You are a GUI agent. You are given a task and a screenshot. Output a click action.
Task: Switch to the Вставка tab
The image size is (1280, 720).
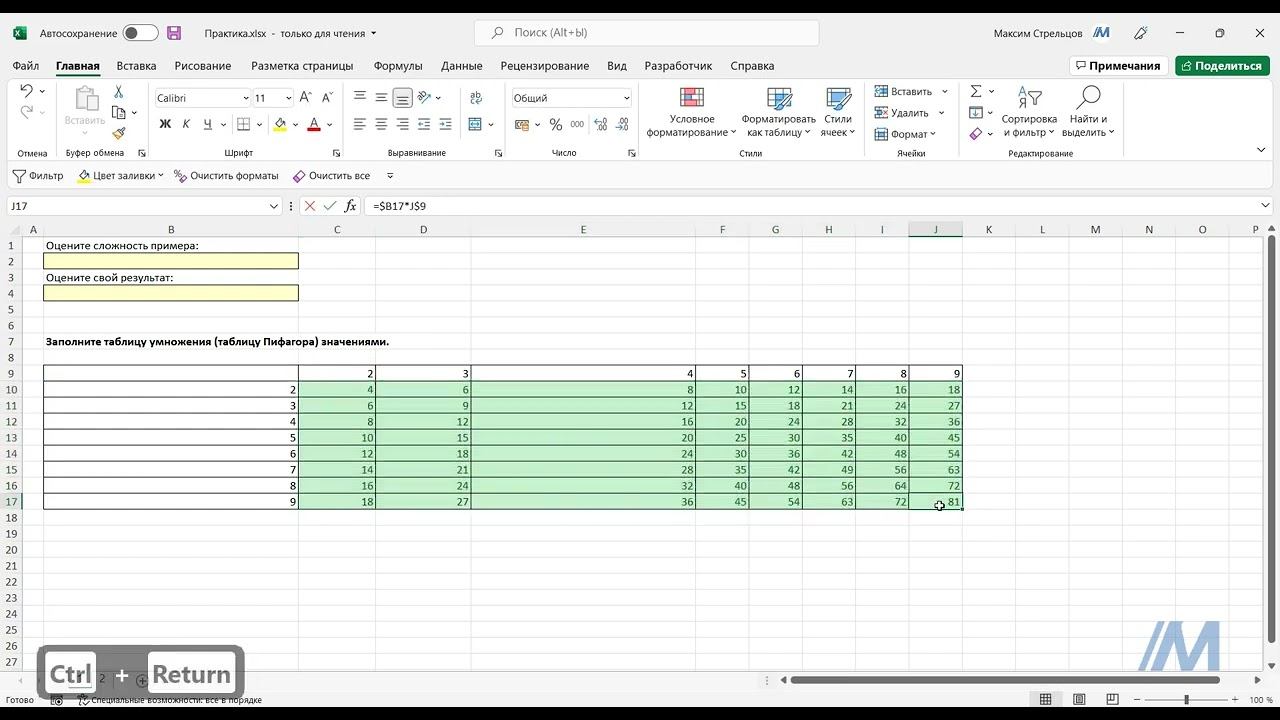tap(136, 66)
